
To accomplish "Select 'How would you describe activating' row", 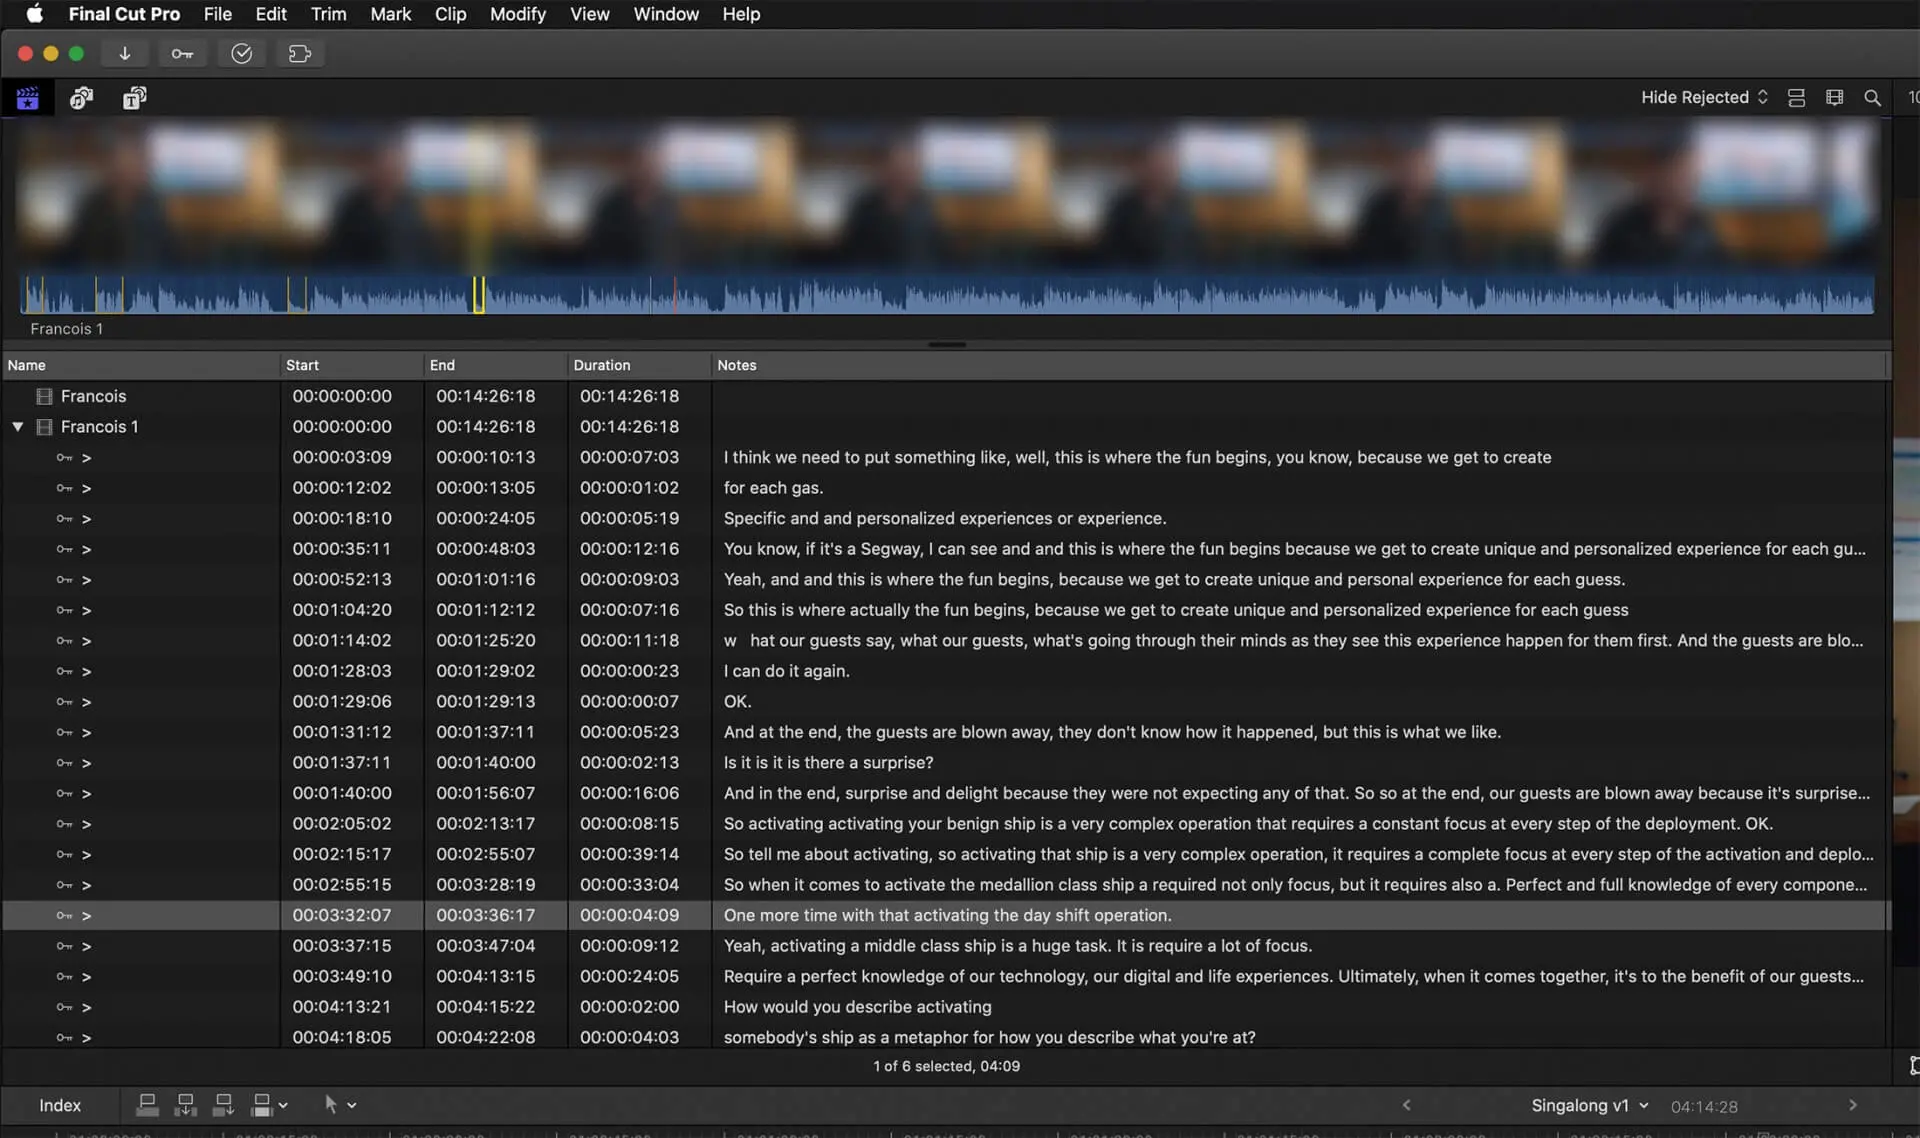I will [946, 1007].
